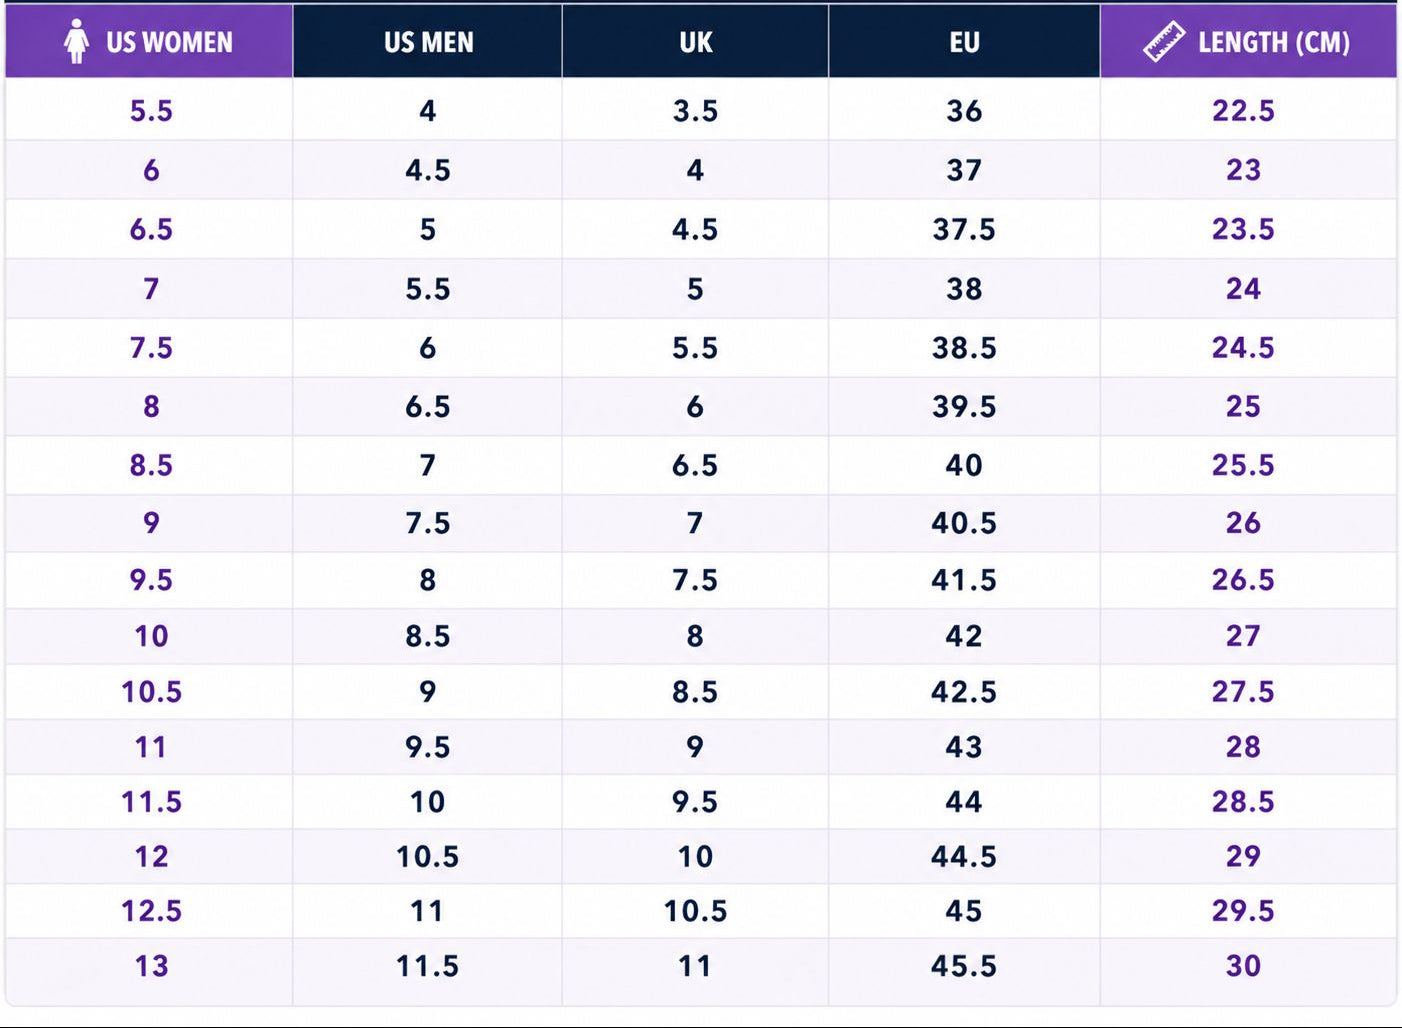1402x1028 pixels.
Task: Click the EU 45.5 cell
Action: 964,966
